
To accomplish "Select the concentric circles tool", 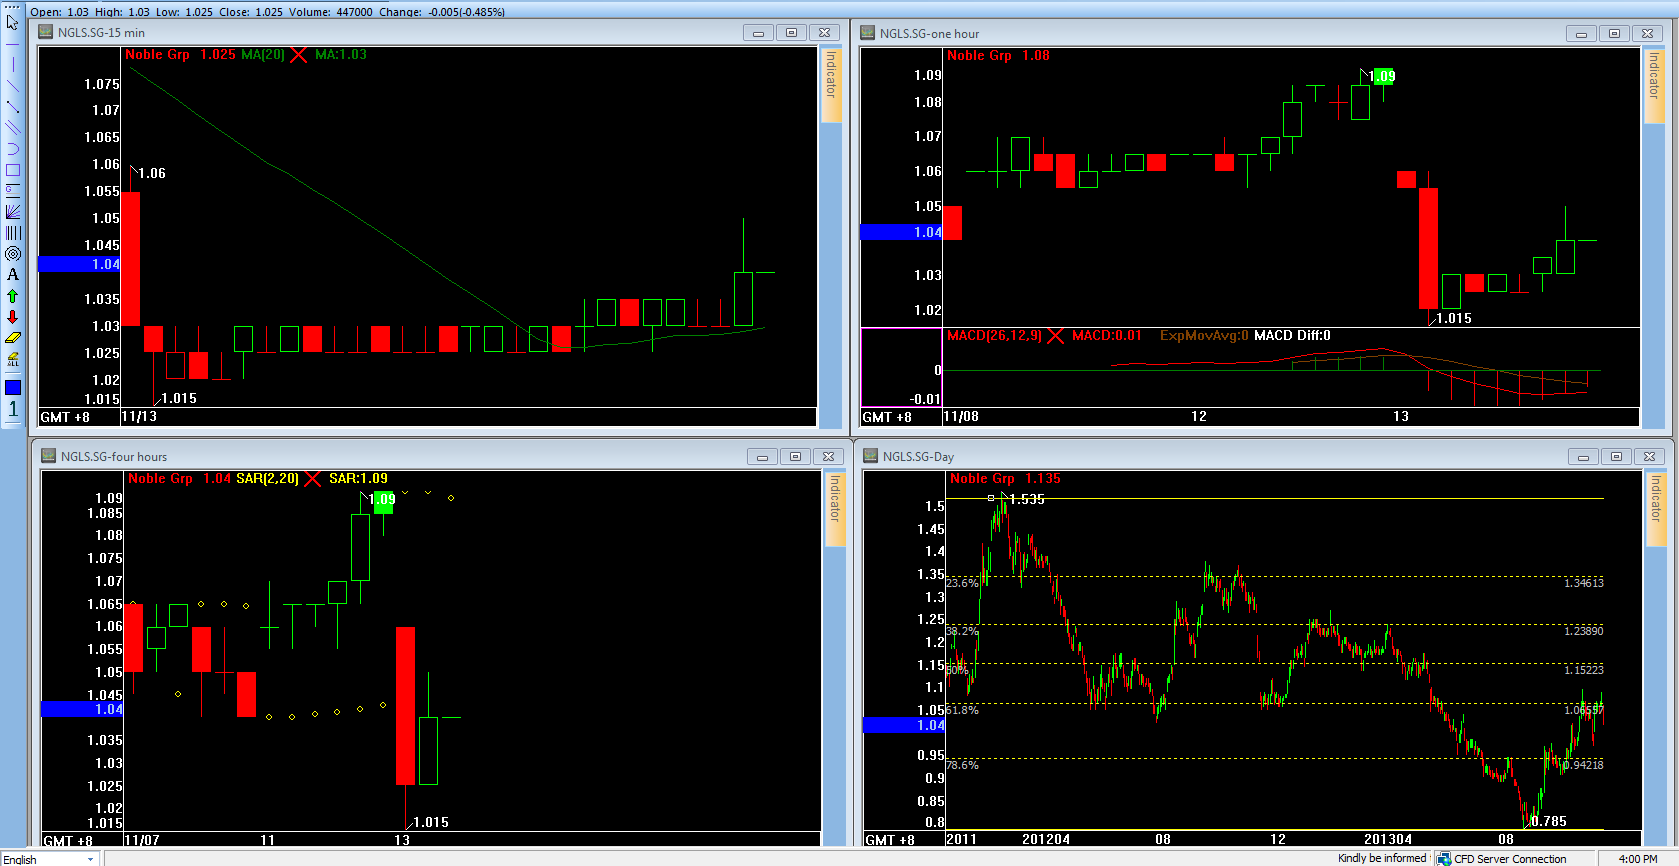I will (12, 254).
